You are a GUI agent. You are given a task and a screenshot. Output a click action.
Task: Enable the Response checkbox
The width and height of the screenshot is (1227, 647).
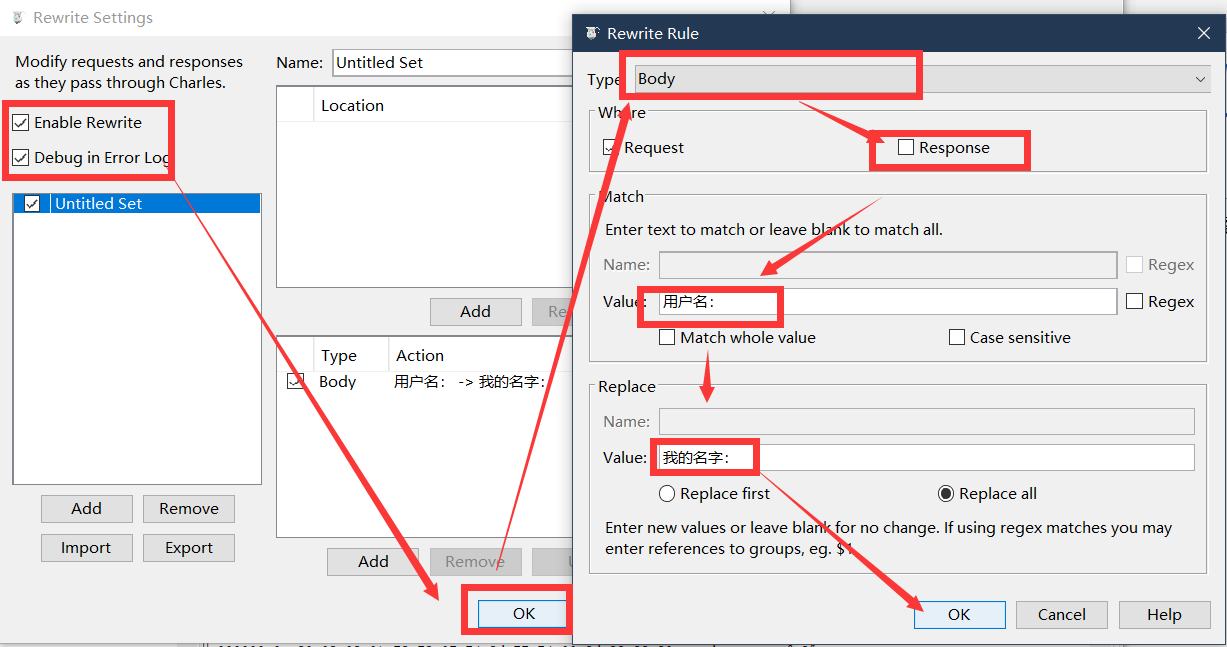pos(906,147)
